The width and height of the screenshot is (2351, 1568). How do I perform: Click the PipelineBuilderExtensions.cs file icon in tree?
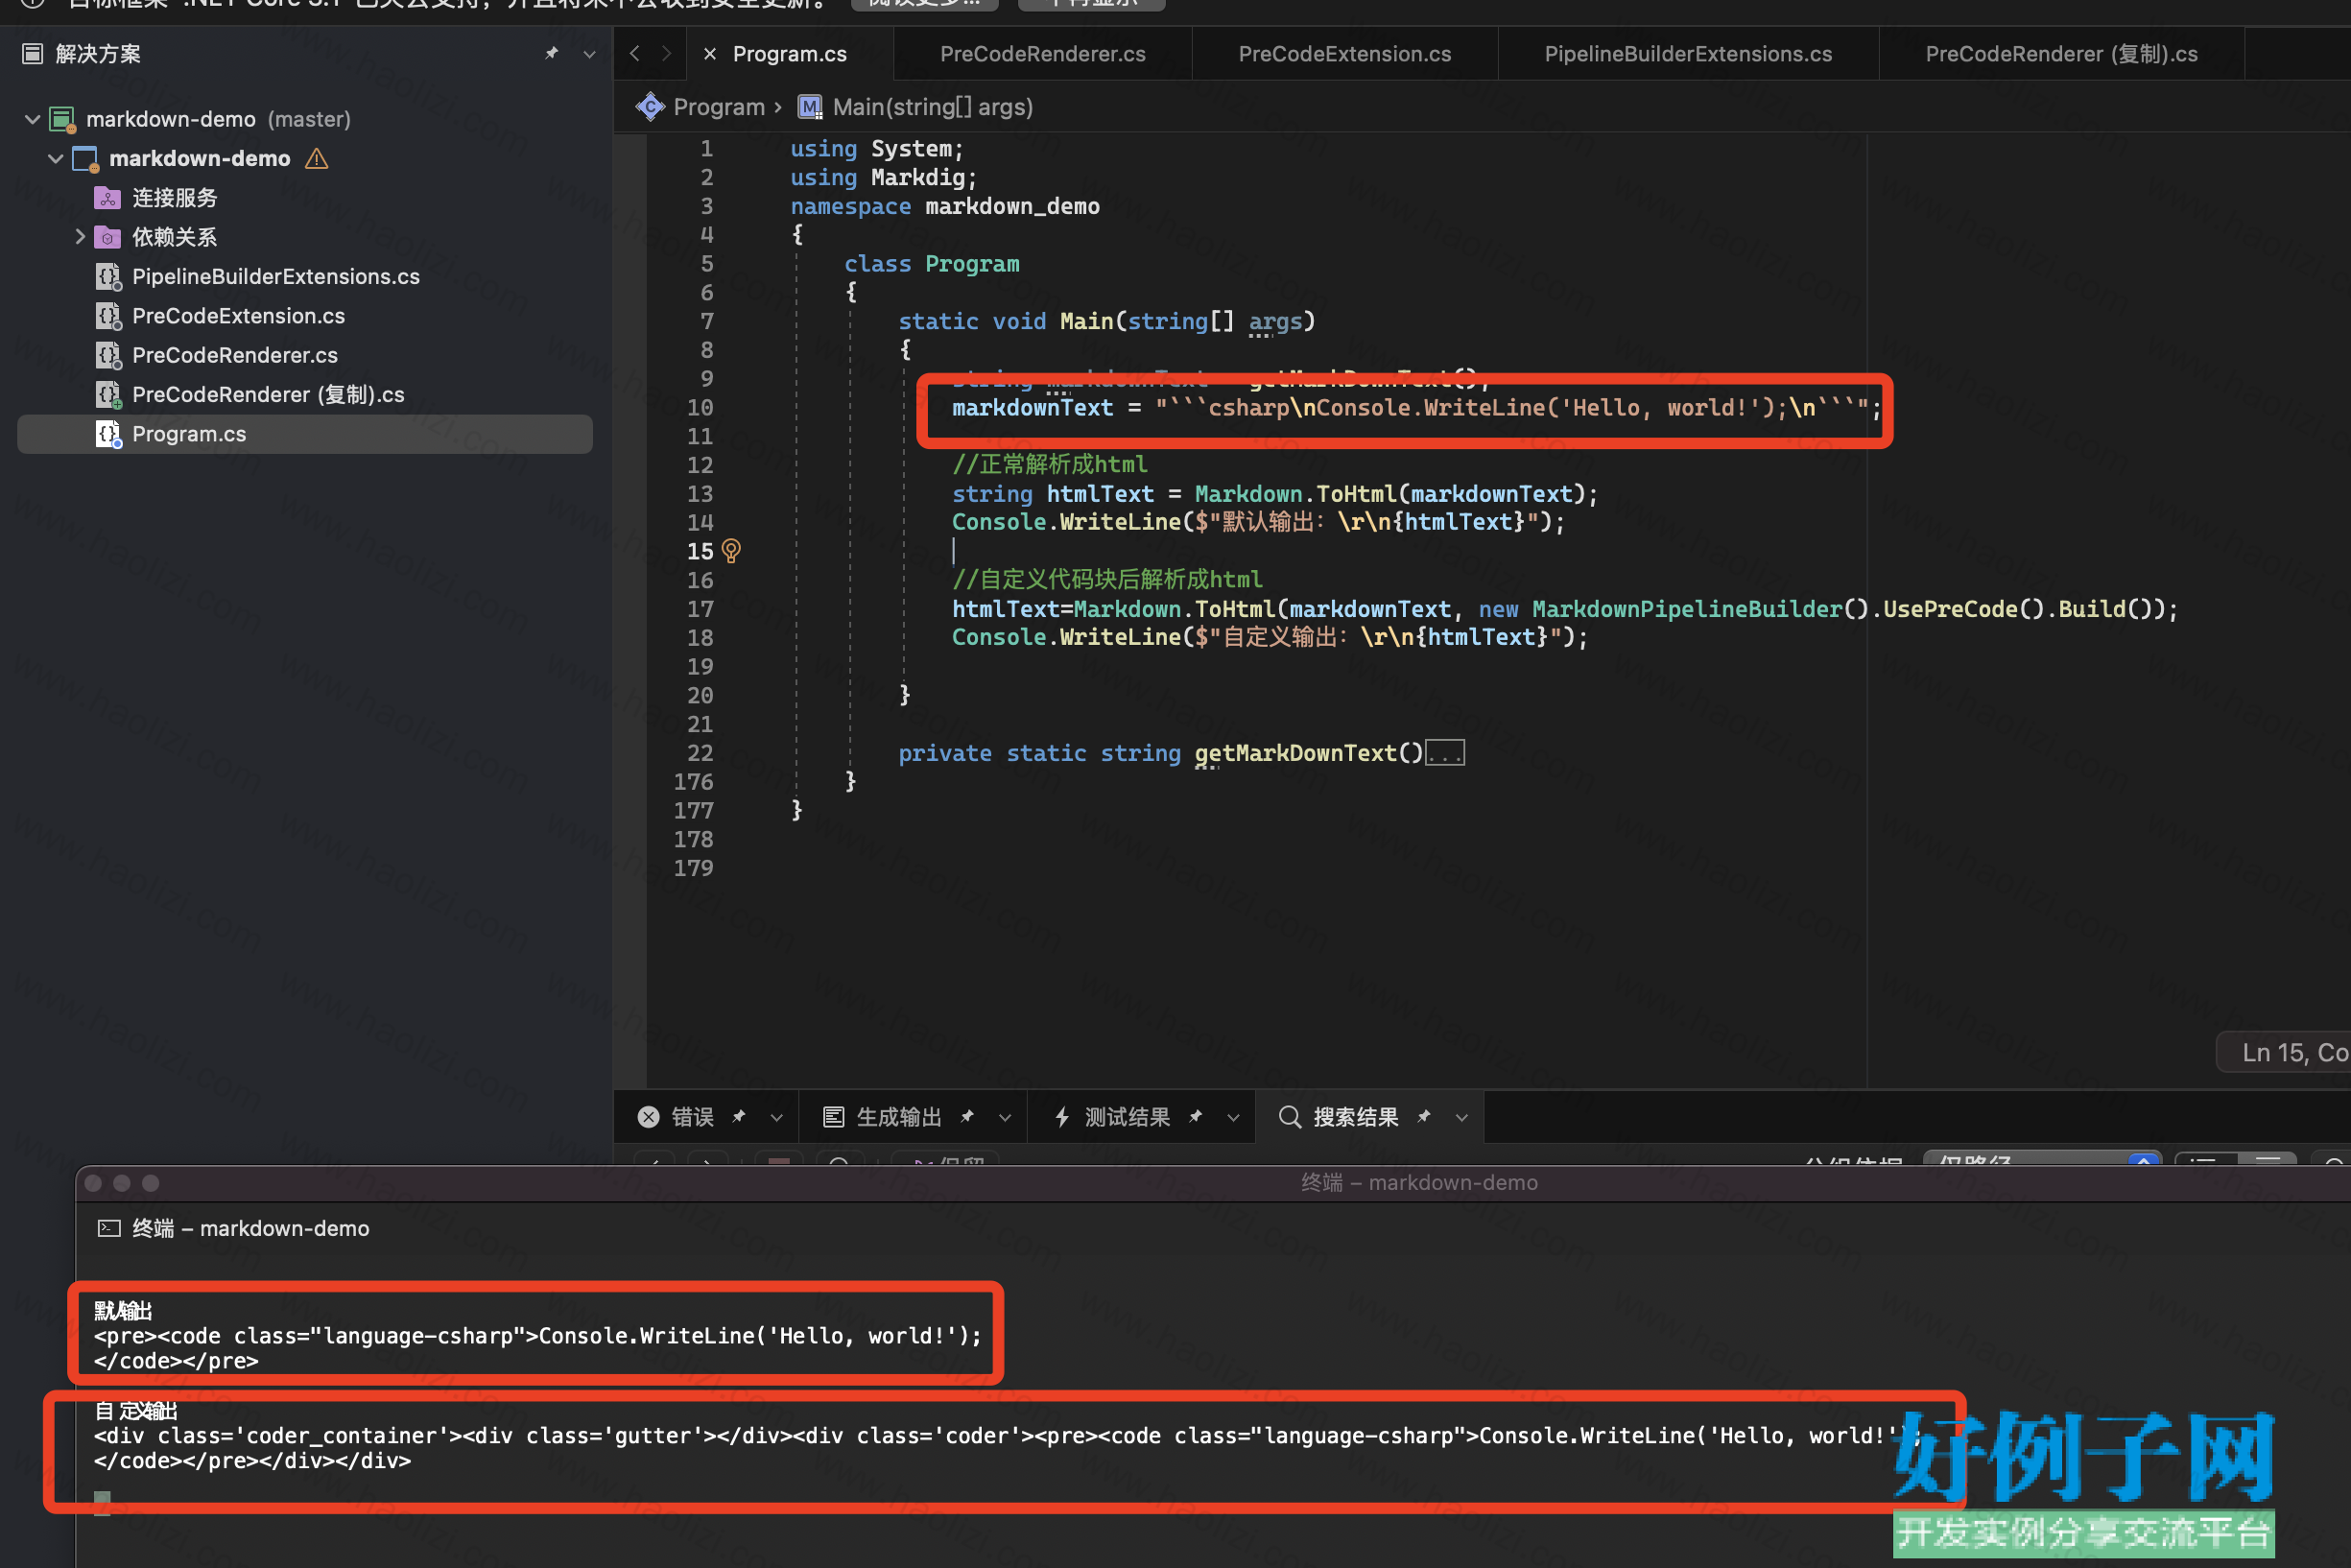tap(108, 277)
